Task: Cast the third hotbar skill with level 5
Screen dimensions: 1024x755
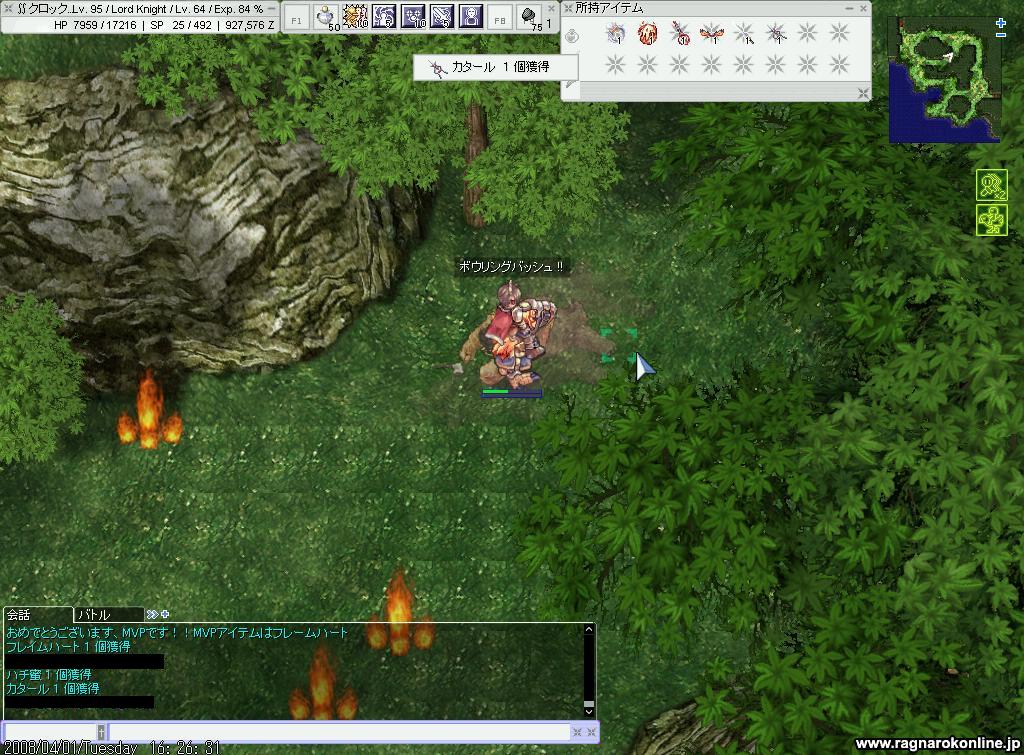Action: click(x=384, y=17)
